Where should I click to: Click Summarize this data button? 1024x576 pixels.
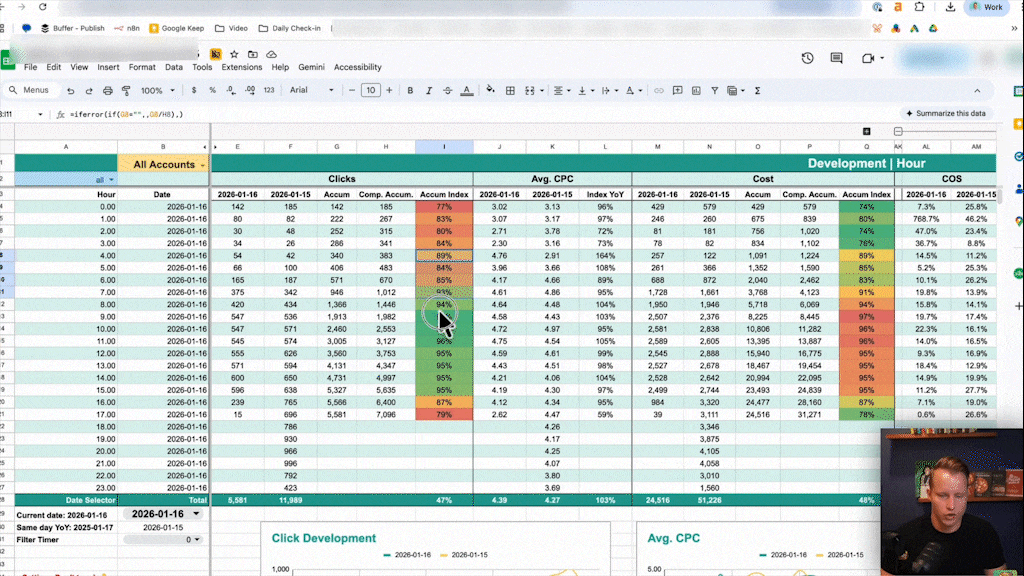[x=945, y=114]
